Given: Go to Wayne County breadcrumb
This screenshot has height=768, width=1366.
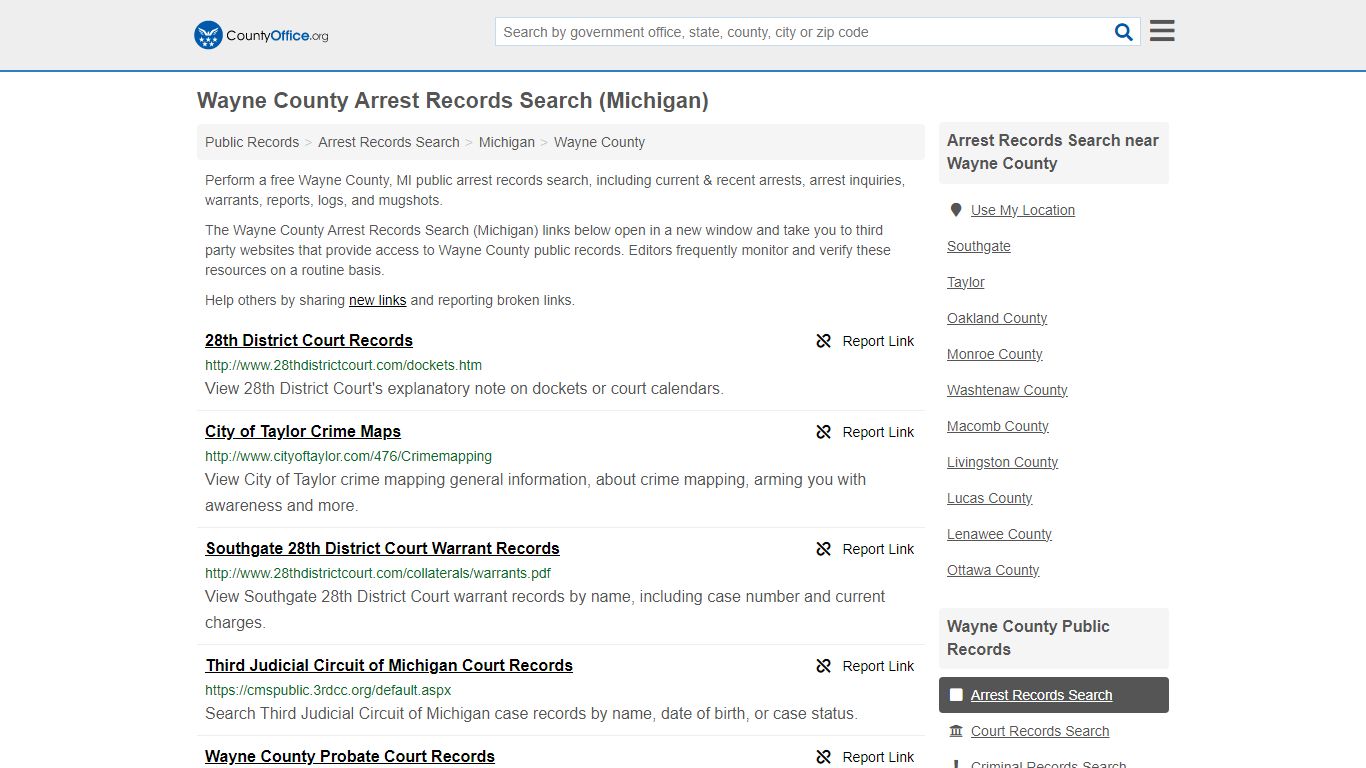Looking at the screenshot, I should click(x=599, y=142).
